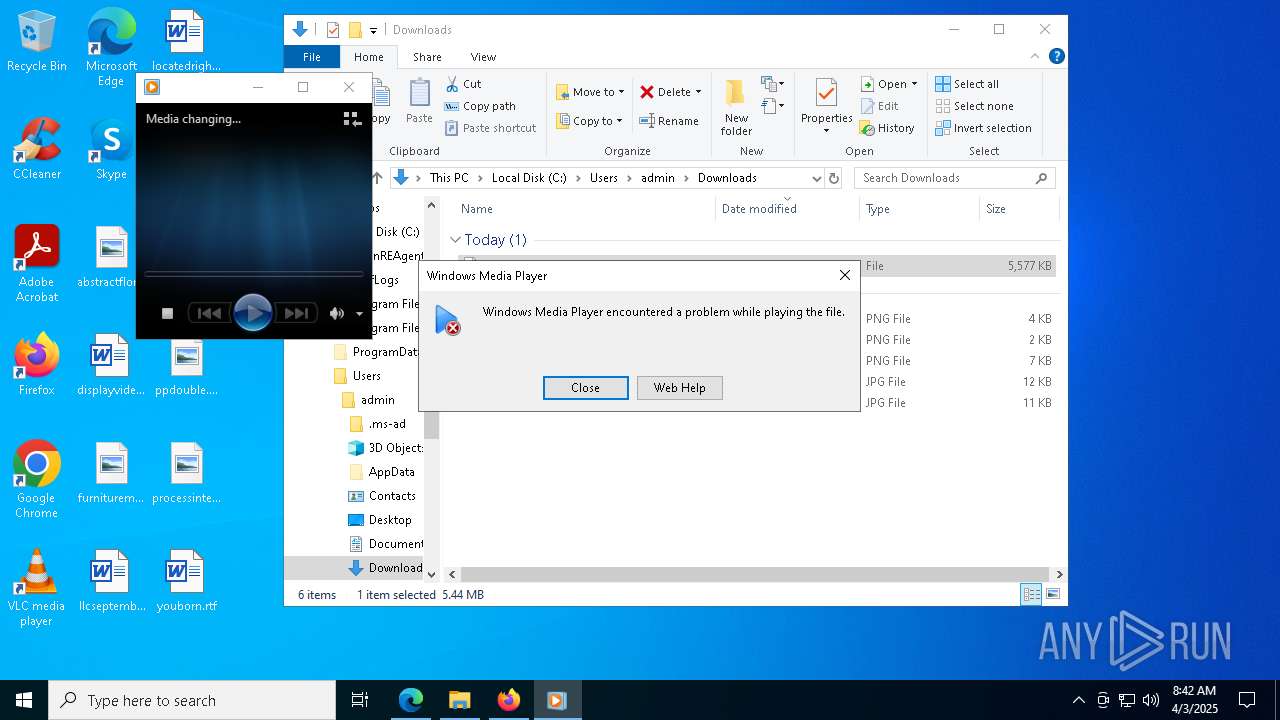This screenshot has height=720, width=1280.
Task: Open CCleaner desktop icon
Action: 37,149
